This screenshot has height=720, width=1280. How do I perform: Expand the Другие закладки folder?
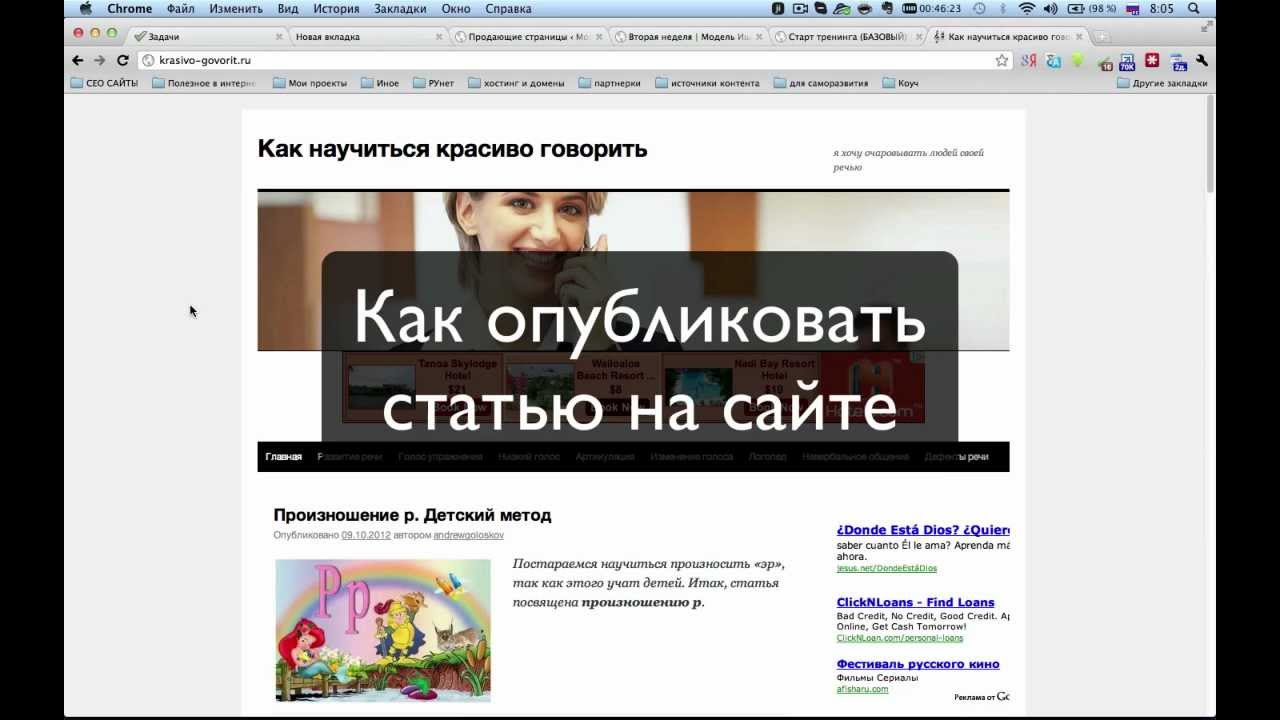[1162, 83]
